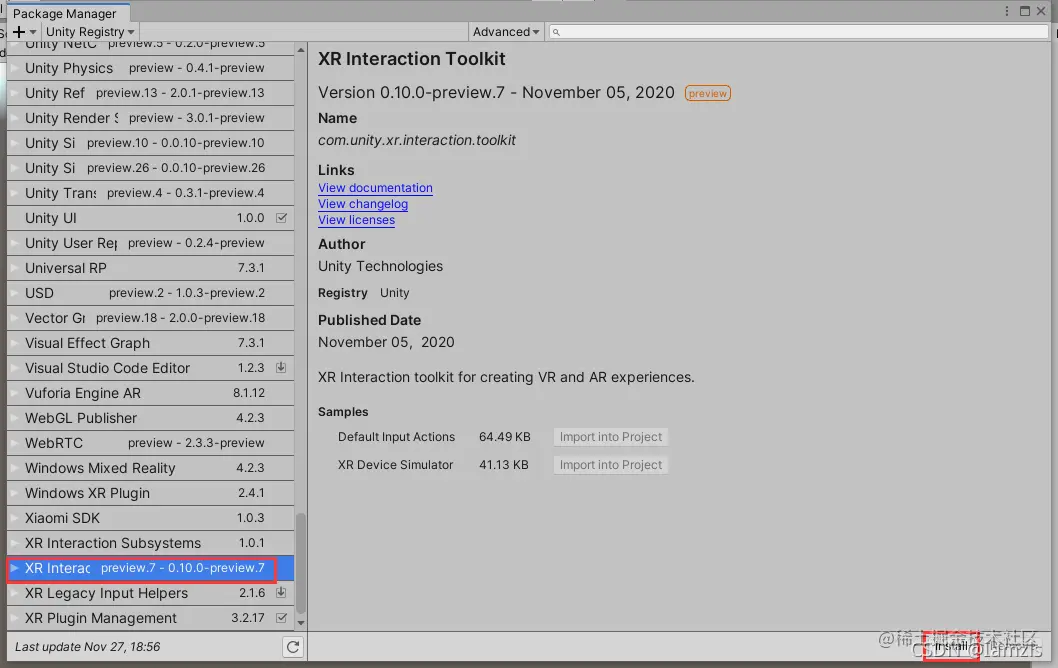The height and width of the screenshot is (668, 1058).
Task: Select the Unity User Rep package row
Action: pos(150,243)
